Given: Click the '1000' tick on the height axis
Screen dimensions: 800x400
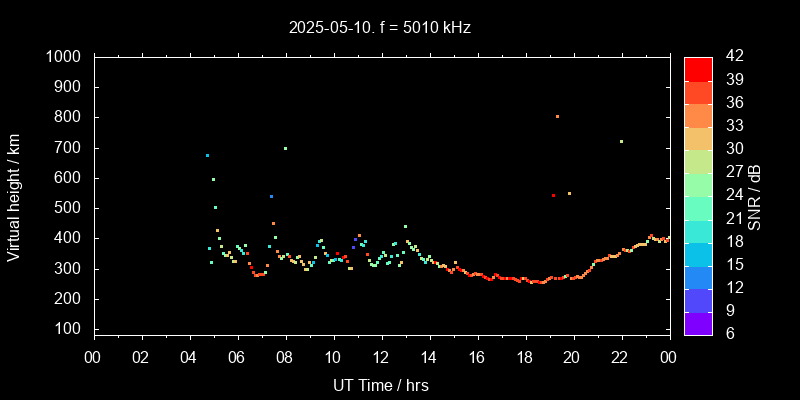Looking at the screenshot, I should 64,57.
